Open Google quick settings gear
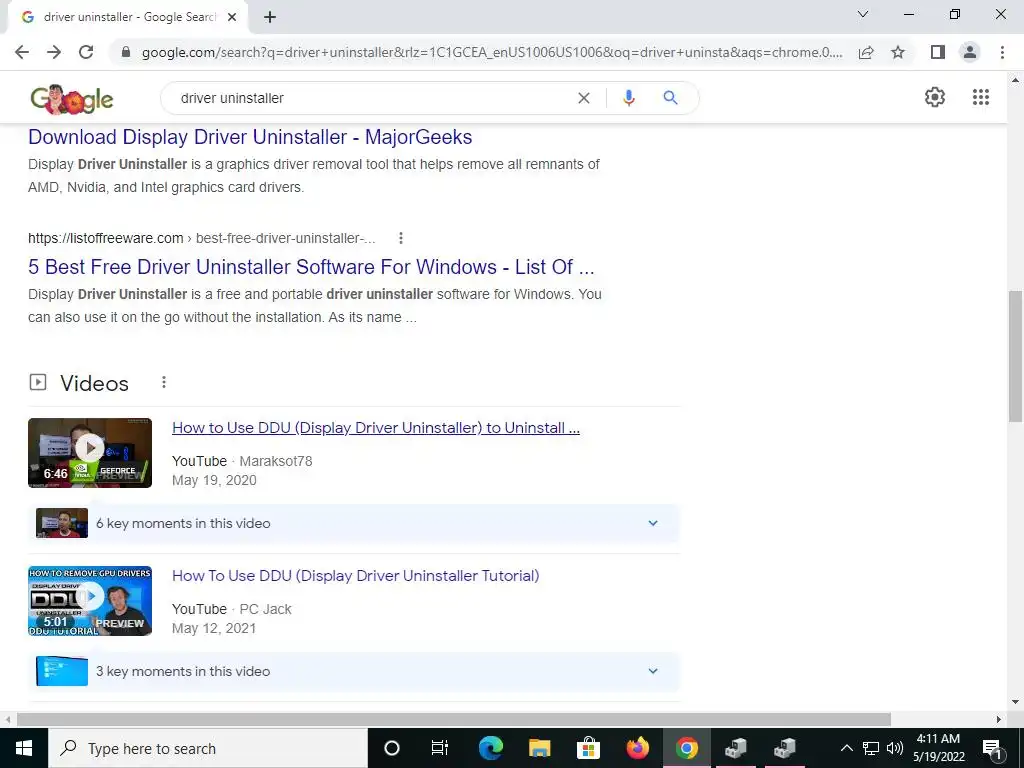This screenshot has height=768, width=1024. point(935,97)
